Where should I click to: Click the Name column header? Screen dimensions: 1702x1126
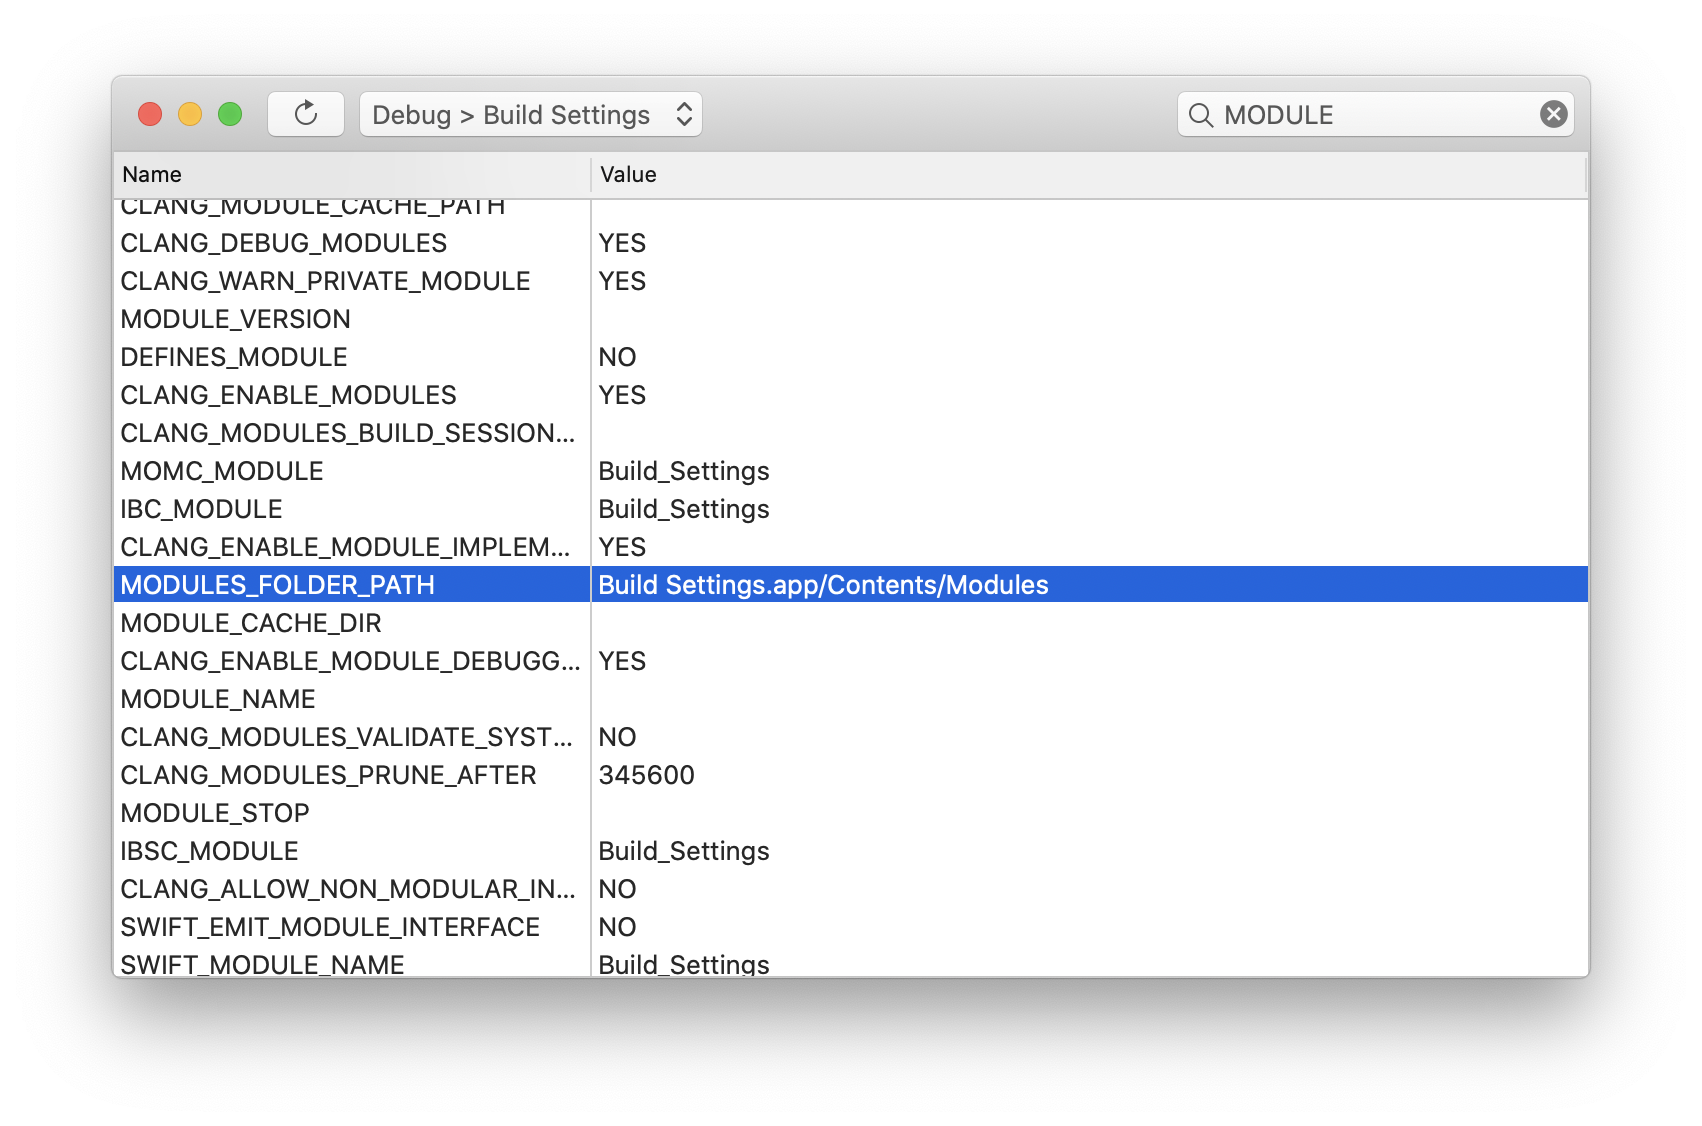[x=152, y=174]
